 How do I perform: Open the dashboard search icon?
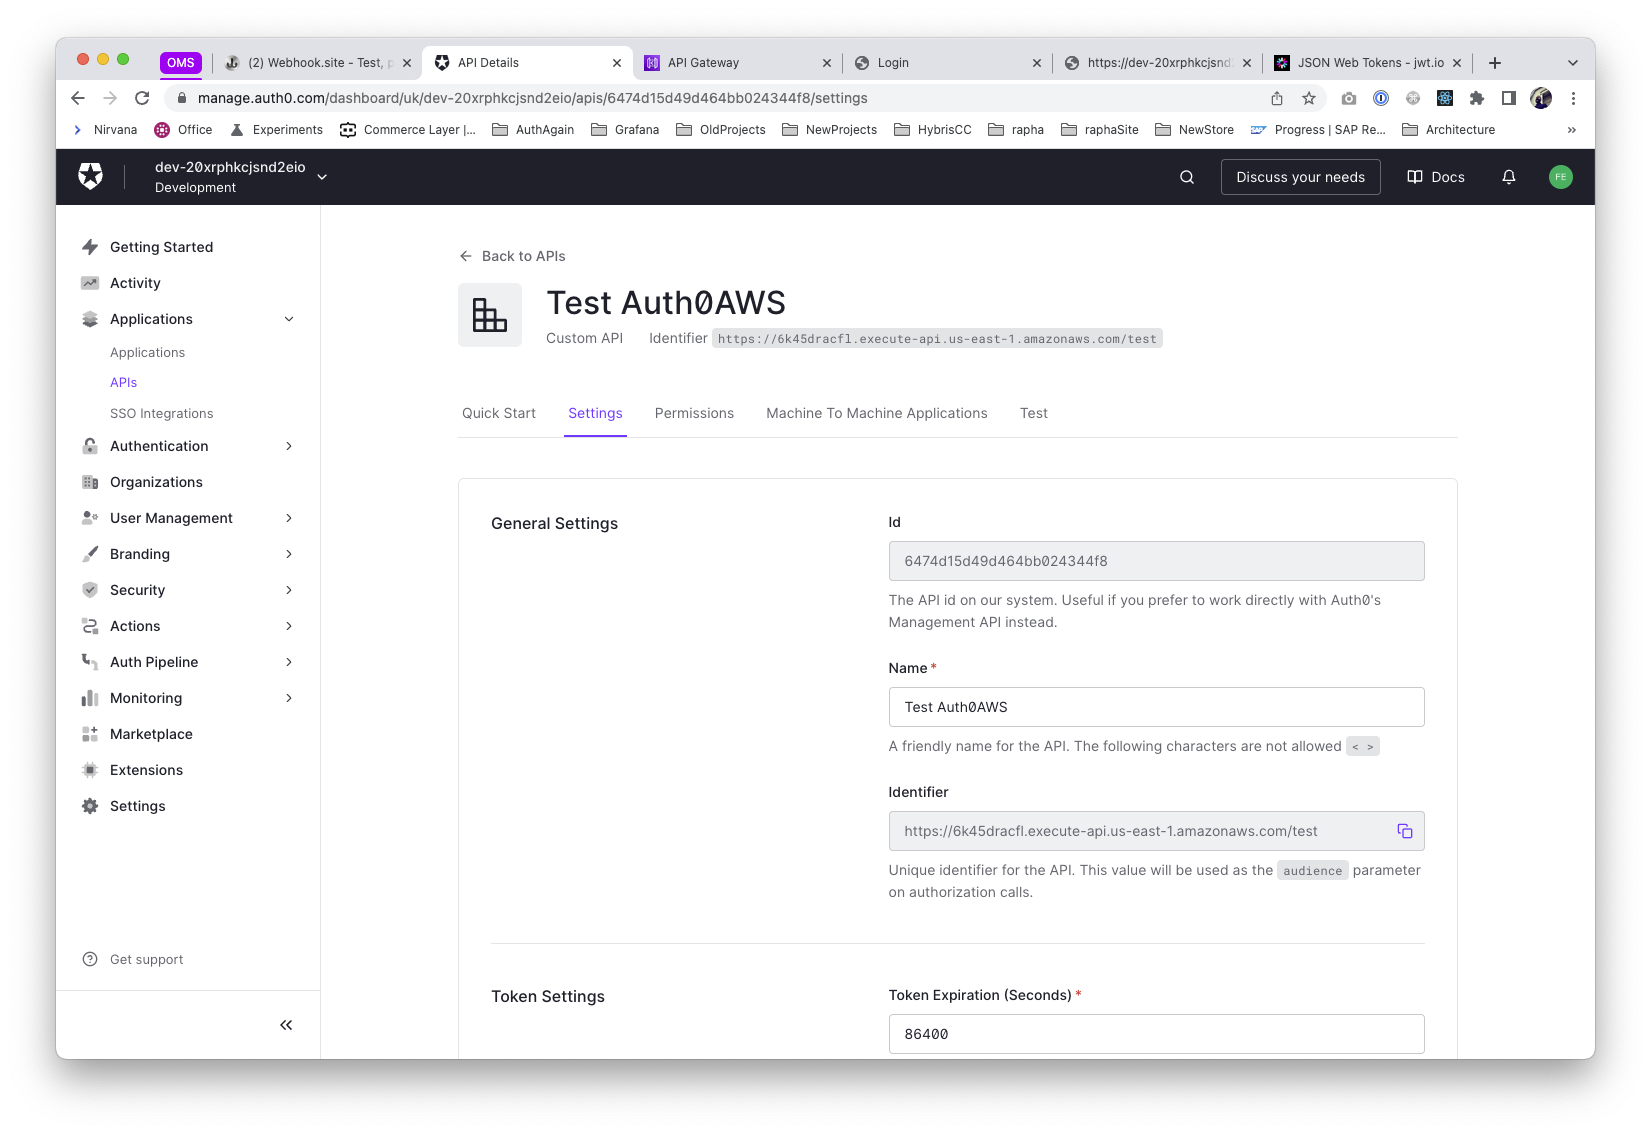click(1187, 177)
